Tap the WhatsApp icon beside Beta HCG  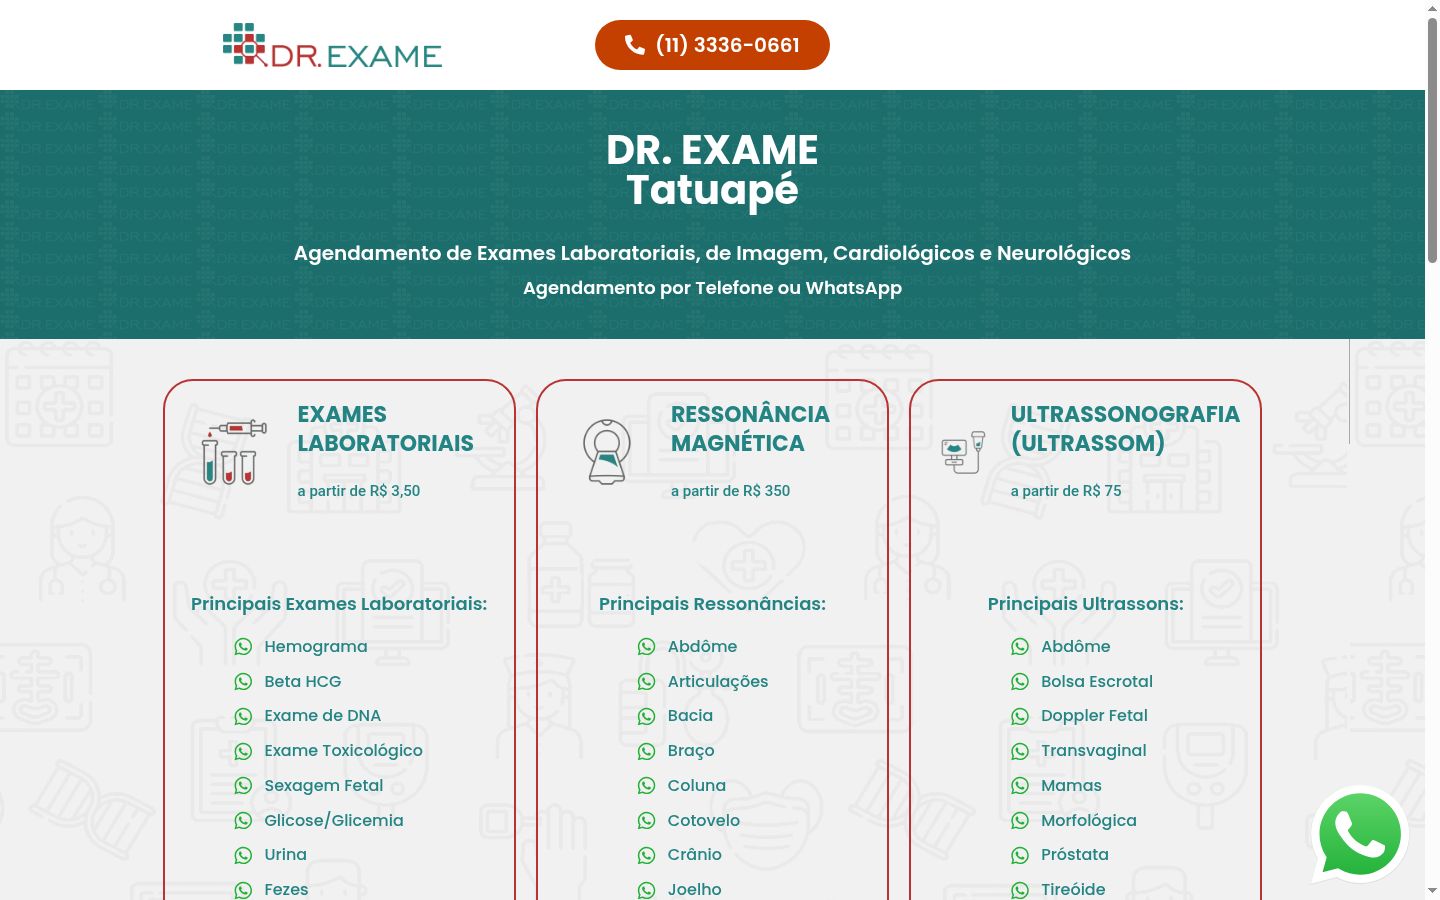click(x=243, y=682)
